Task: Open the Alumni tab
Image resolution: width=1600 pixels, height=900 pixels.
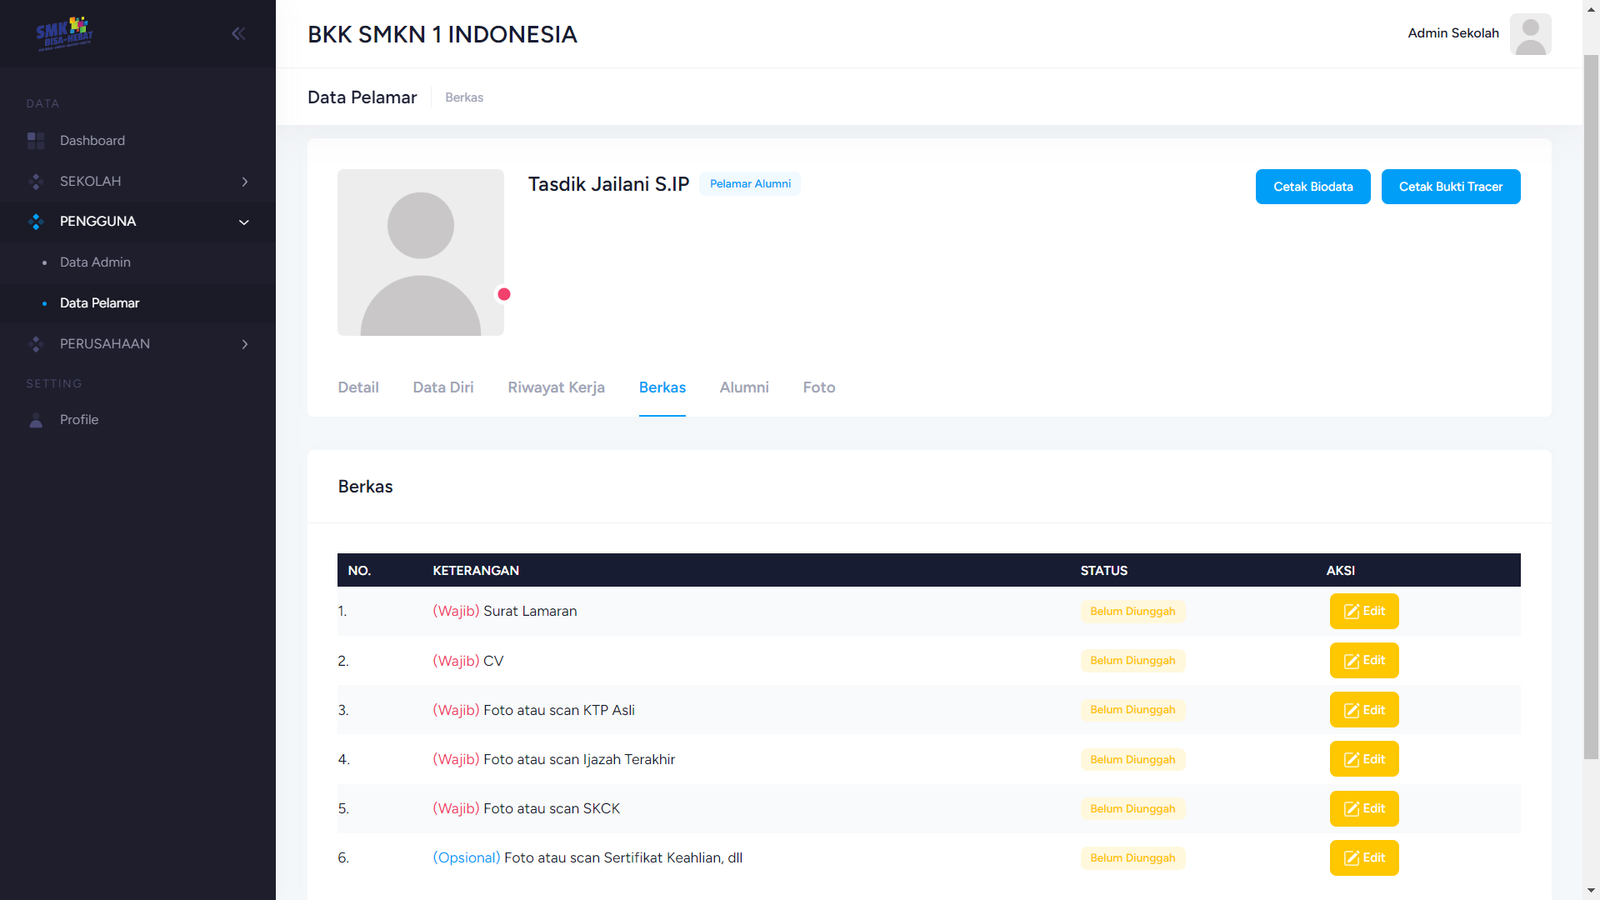Action: click(744, 388)
